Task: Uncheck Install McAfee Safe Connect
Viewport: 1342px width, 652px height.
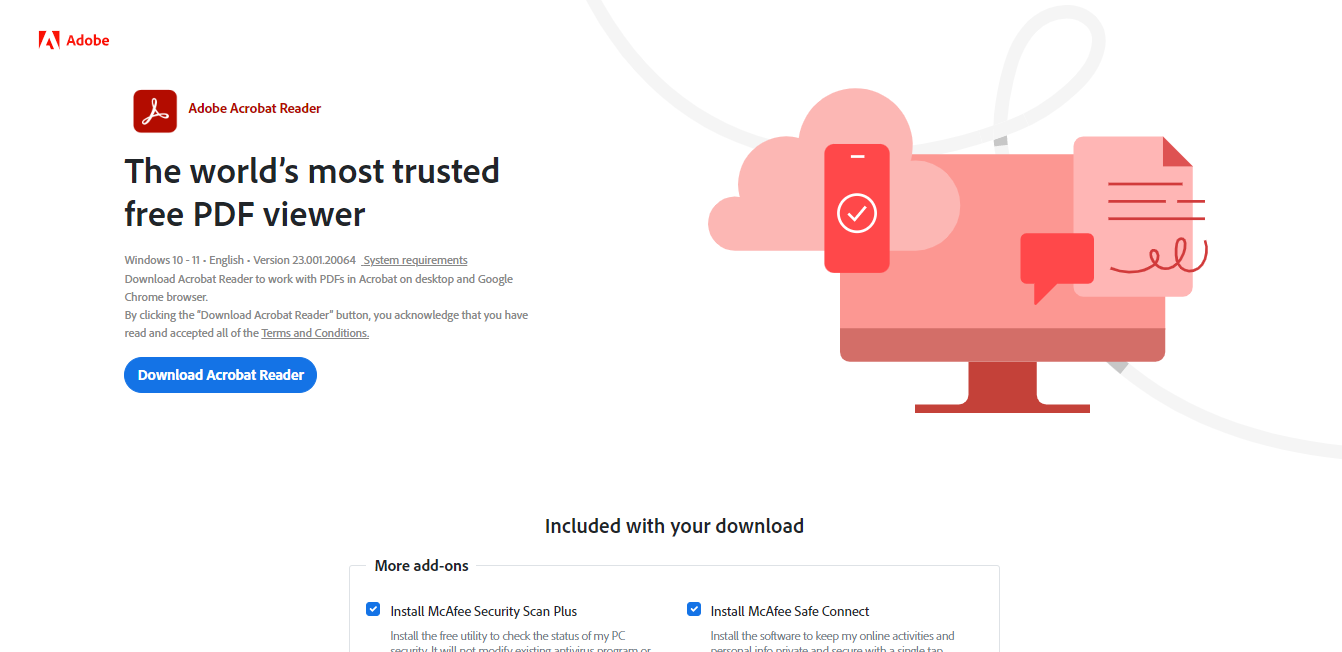Action: pyautogui.click(x=694, y=609)
